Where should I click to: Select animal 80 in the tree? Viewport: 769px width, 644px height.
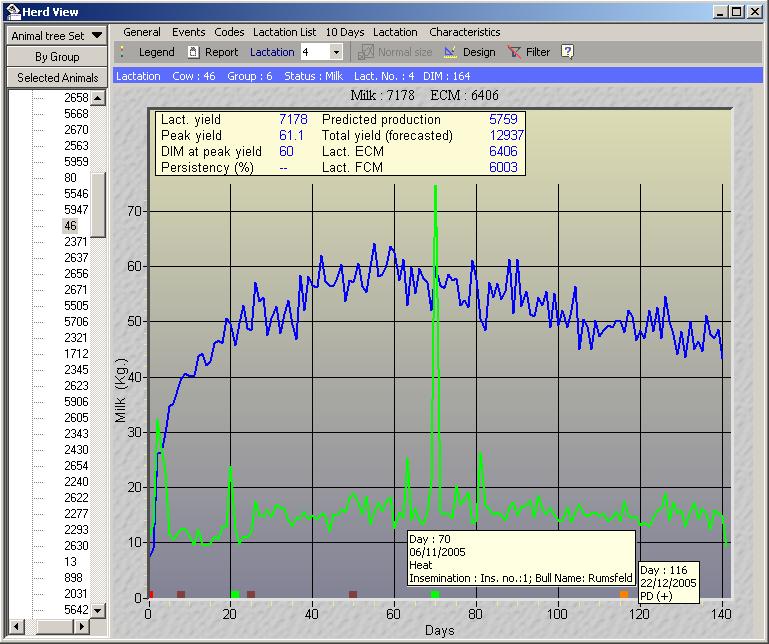(70, 178)
